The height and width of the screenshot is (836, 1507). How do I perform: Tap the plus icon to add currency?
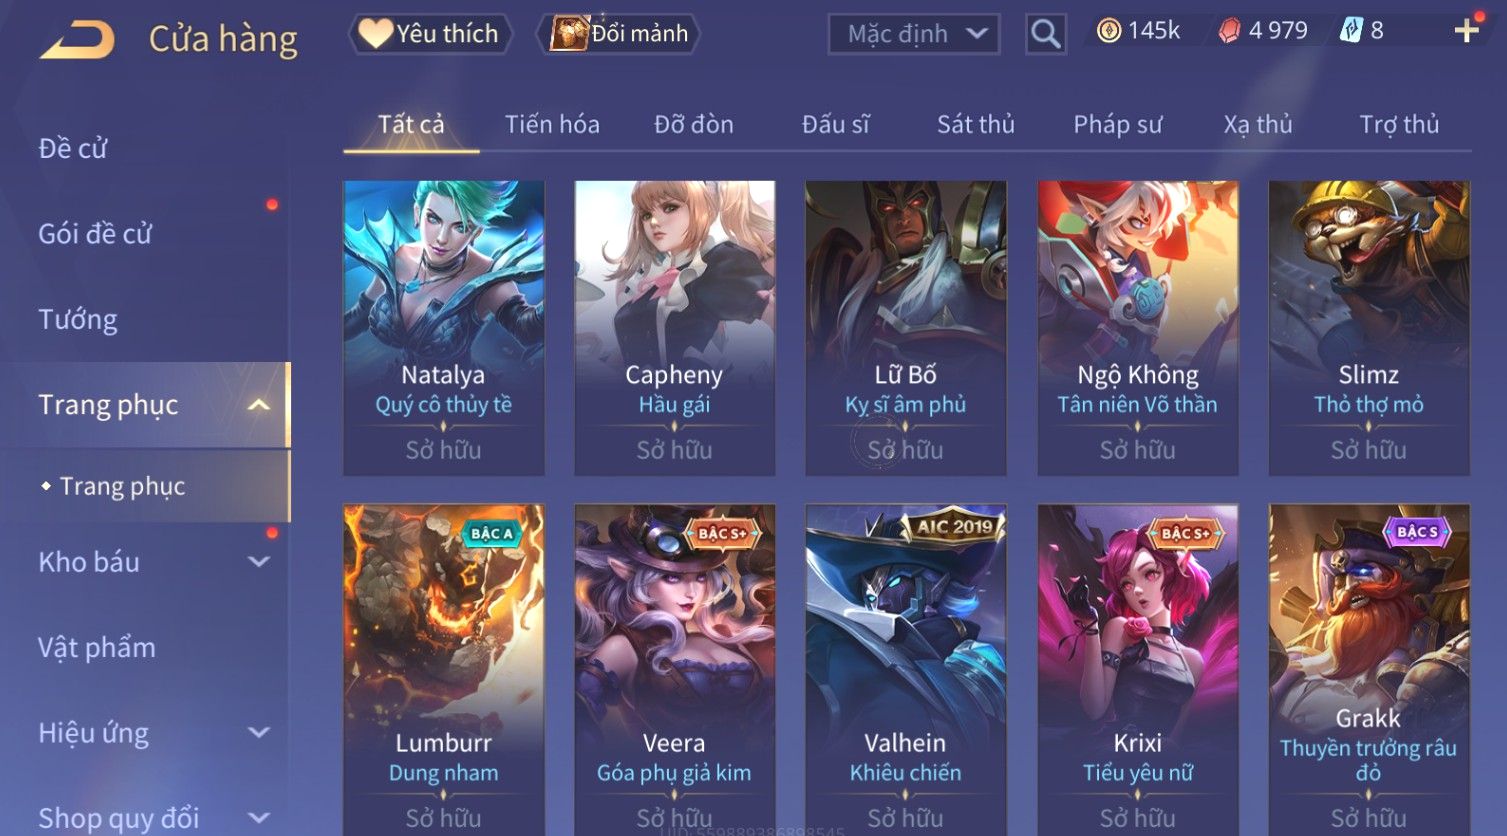pyautogui.click(x=1466, y=31)
